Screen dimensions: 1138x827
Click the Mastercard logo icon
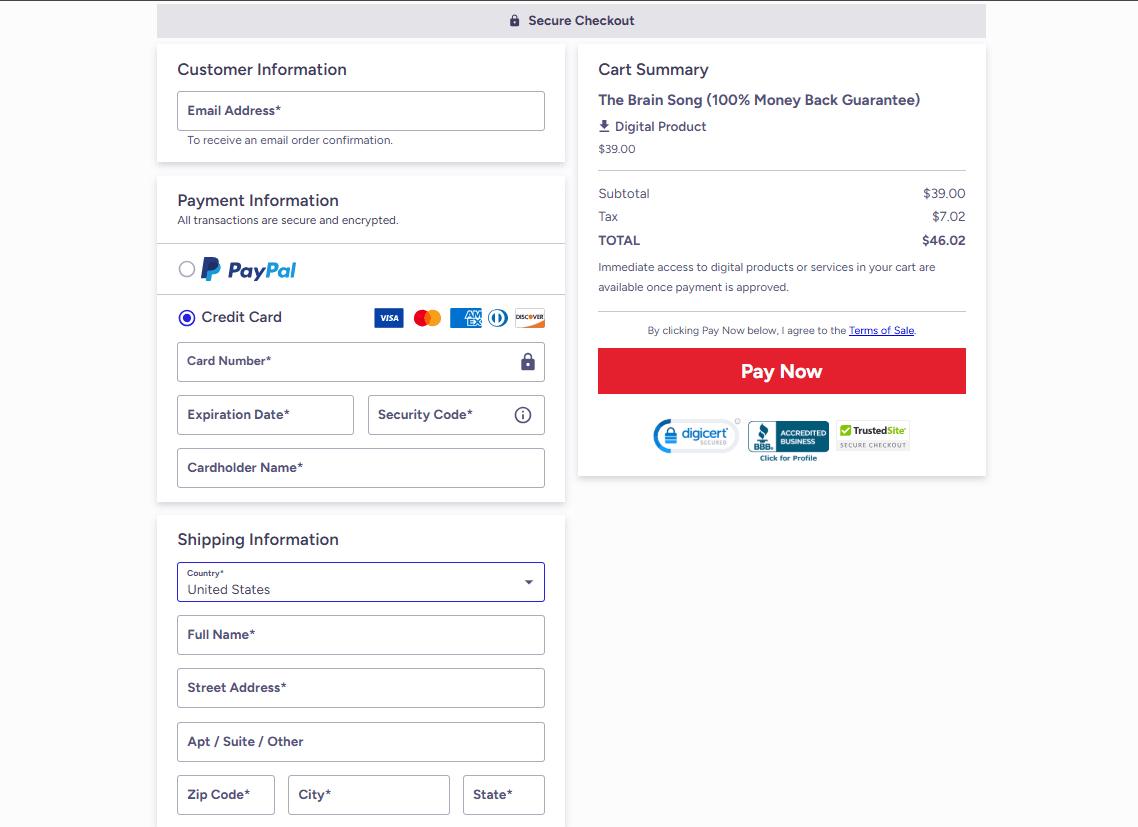(x=427, y=318)
